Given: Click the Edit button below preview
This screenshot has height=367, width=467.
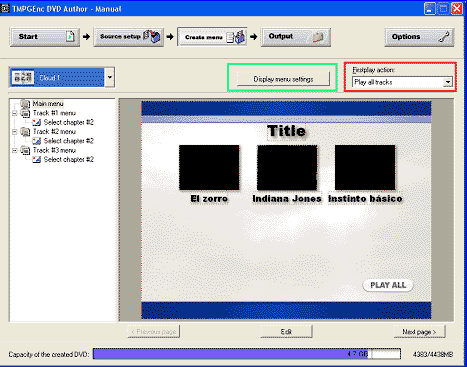Looking at the screenshot, I should tap(286, 332).
